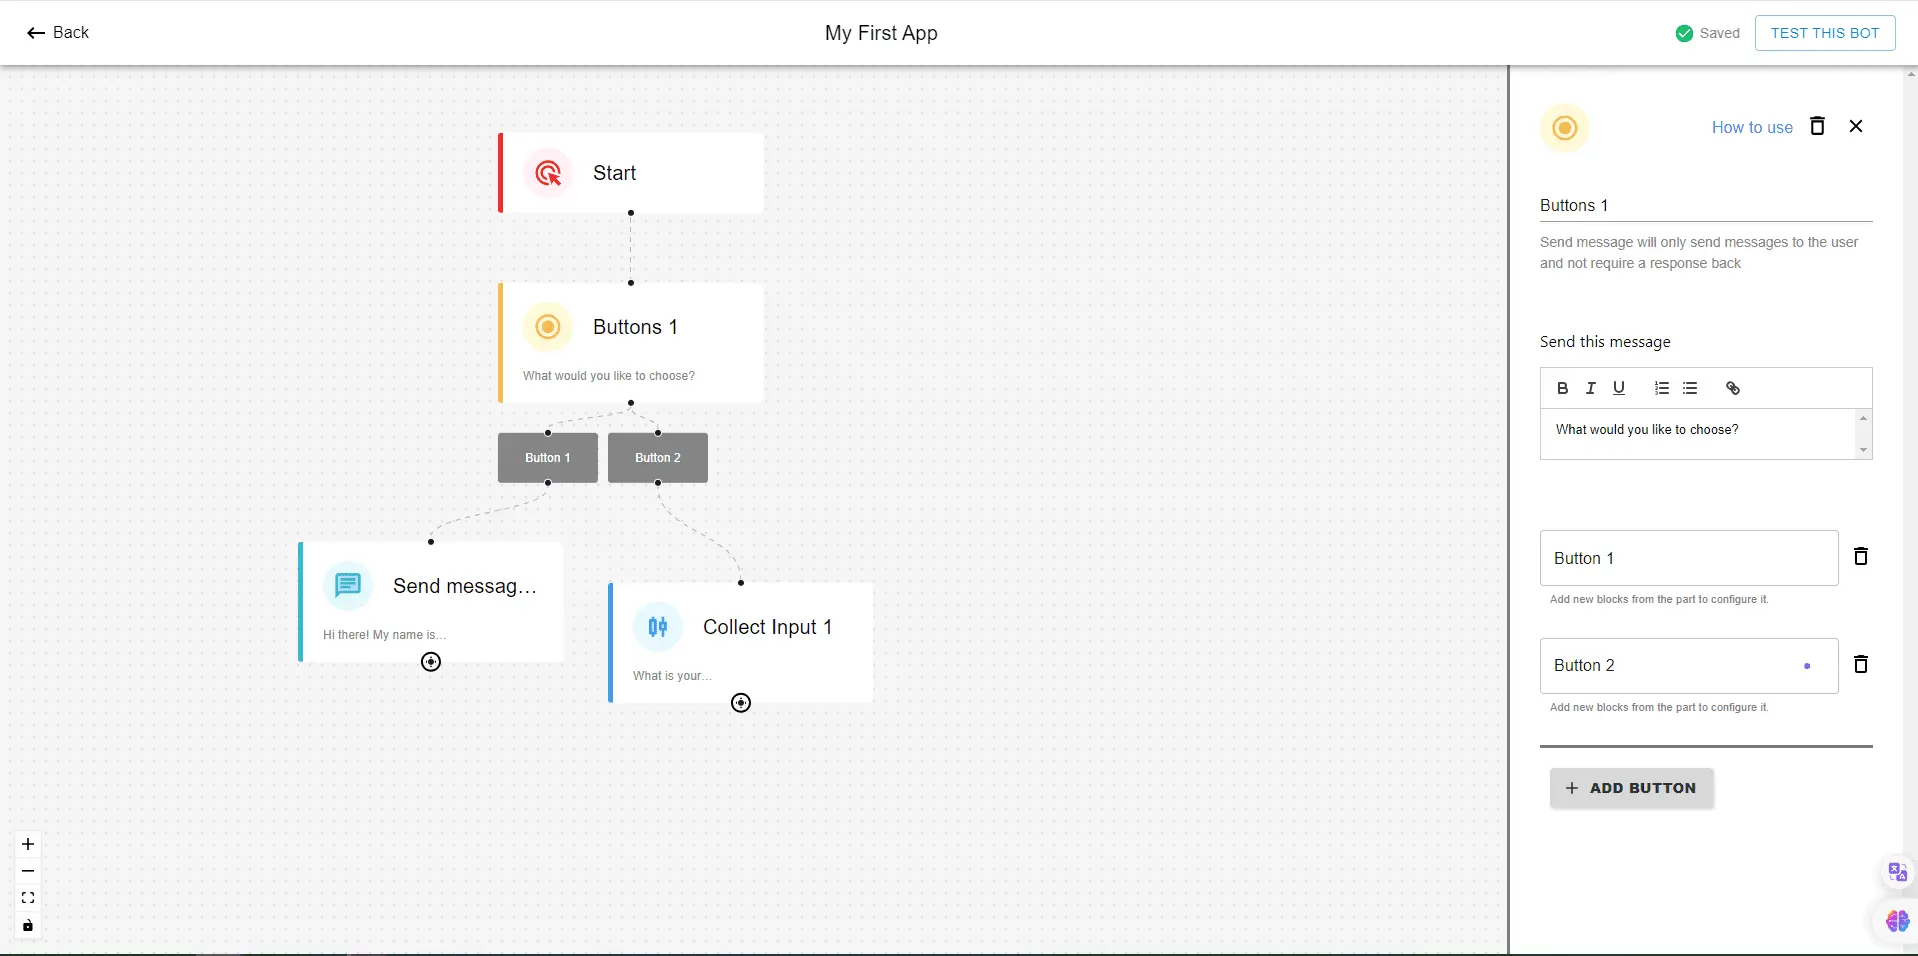The height and width of the screenshot is (956, 1918).
Task: Click the target connector under Collect Input block
Action: pyautogui.click(x=741, y=703)
